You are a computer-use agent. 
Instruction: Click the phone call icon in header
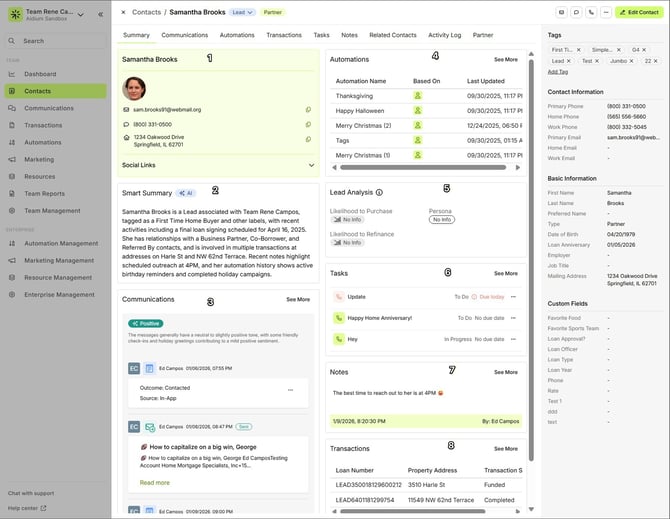point(592,12)
